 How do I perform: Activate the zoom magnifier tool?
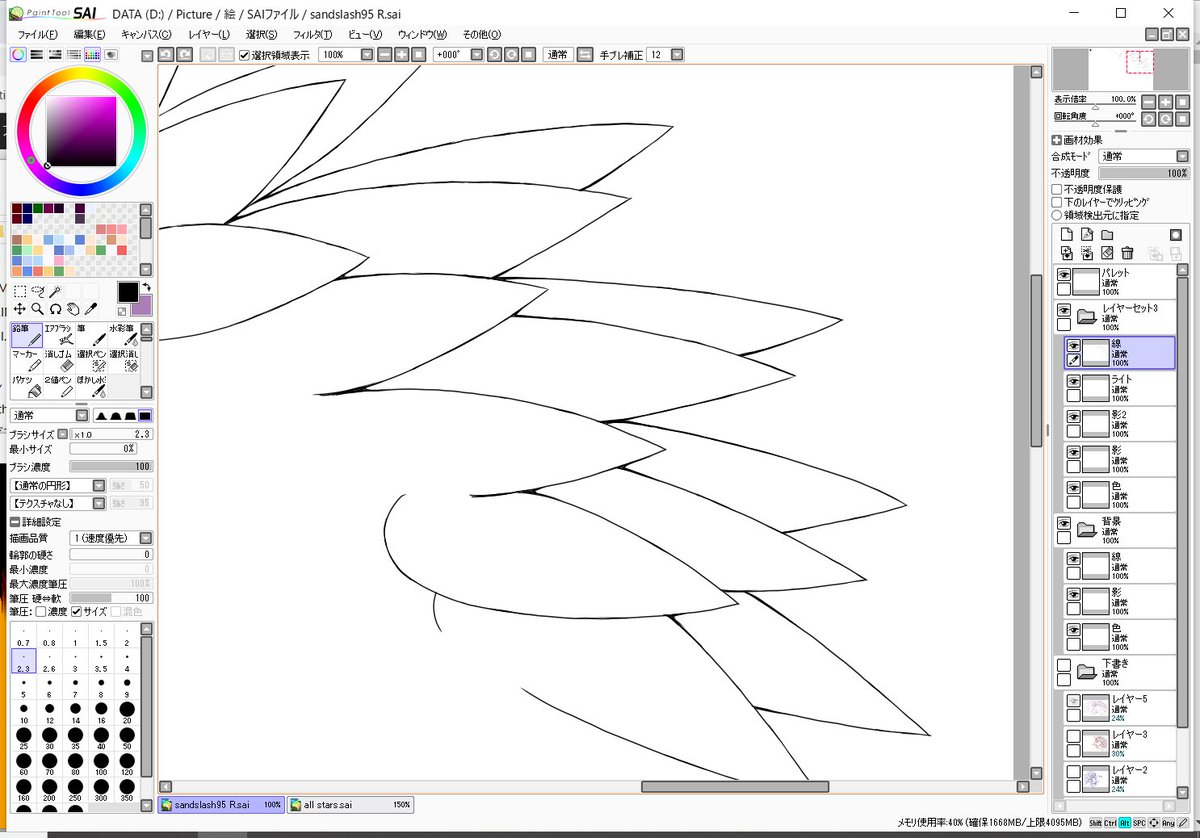click(38, 309)
